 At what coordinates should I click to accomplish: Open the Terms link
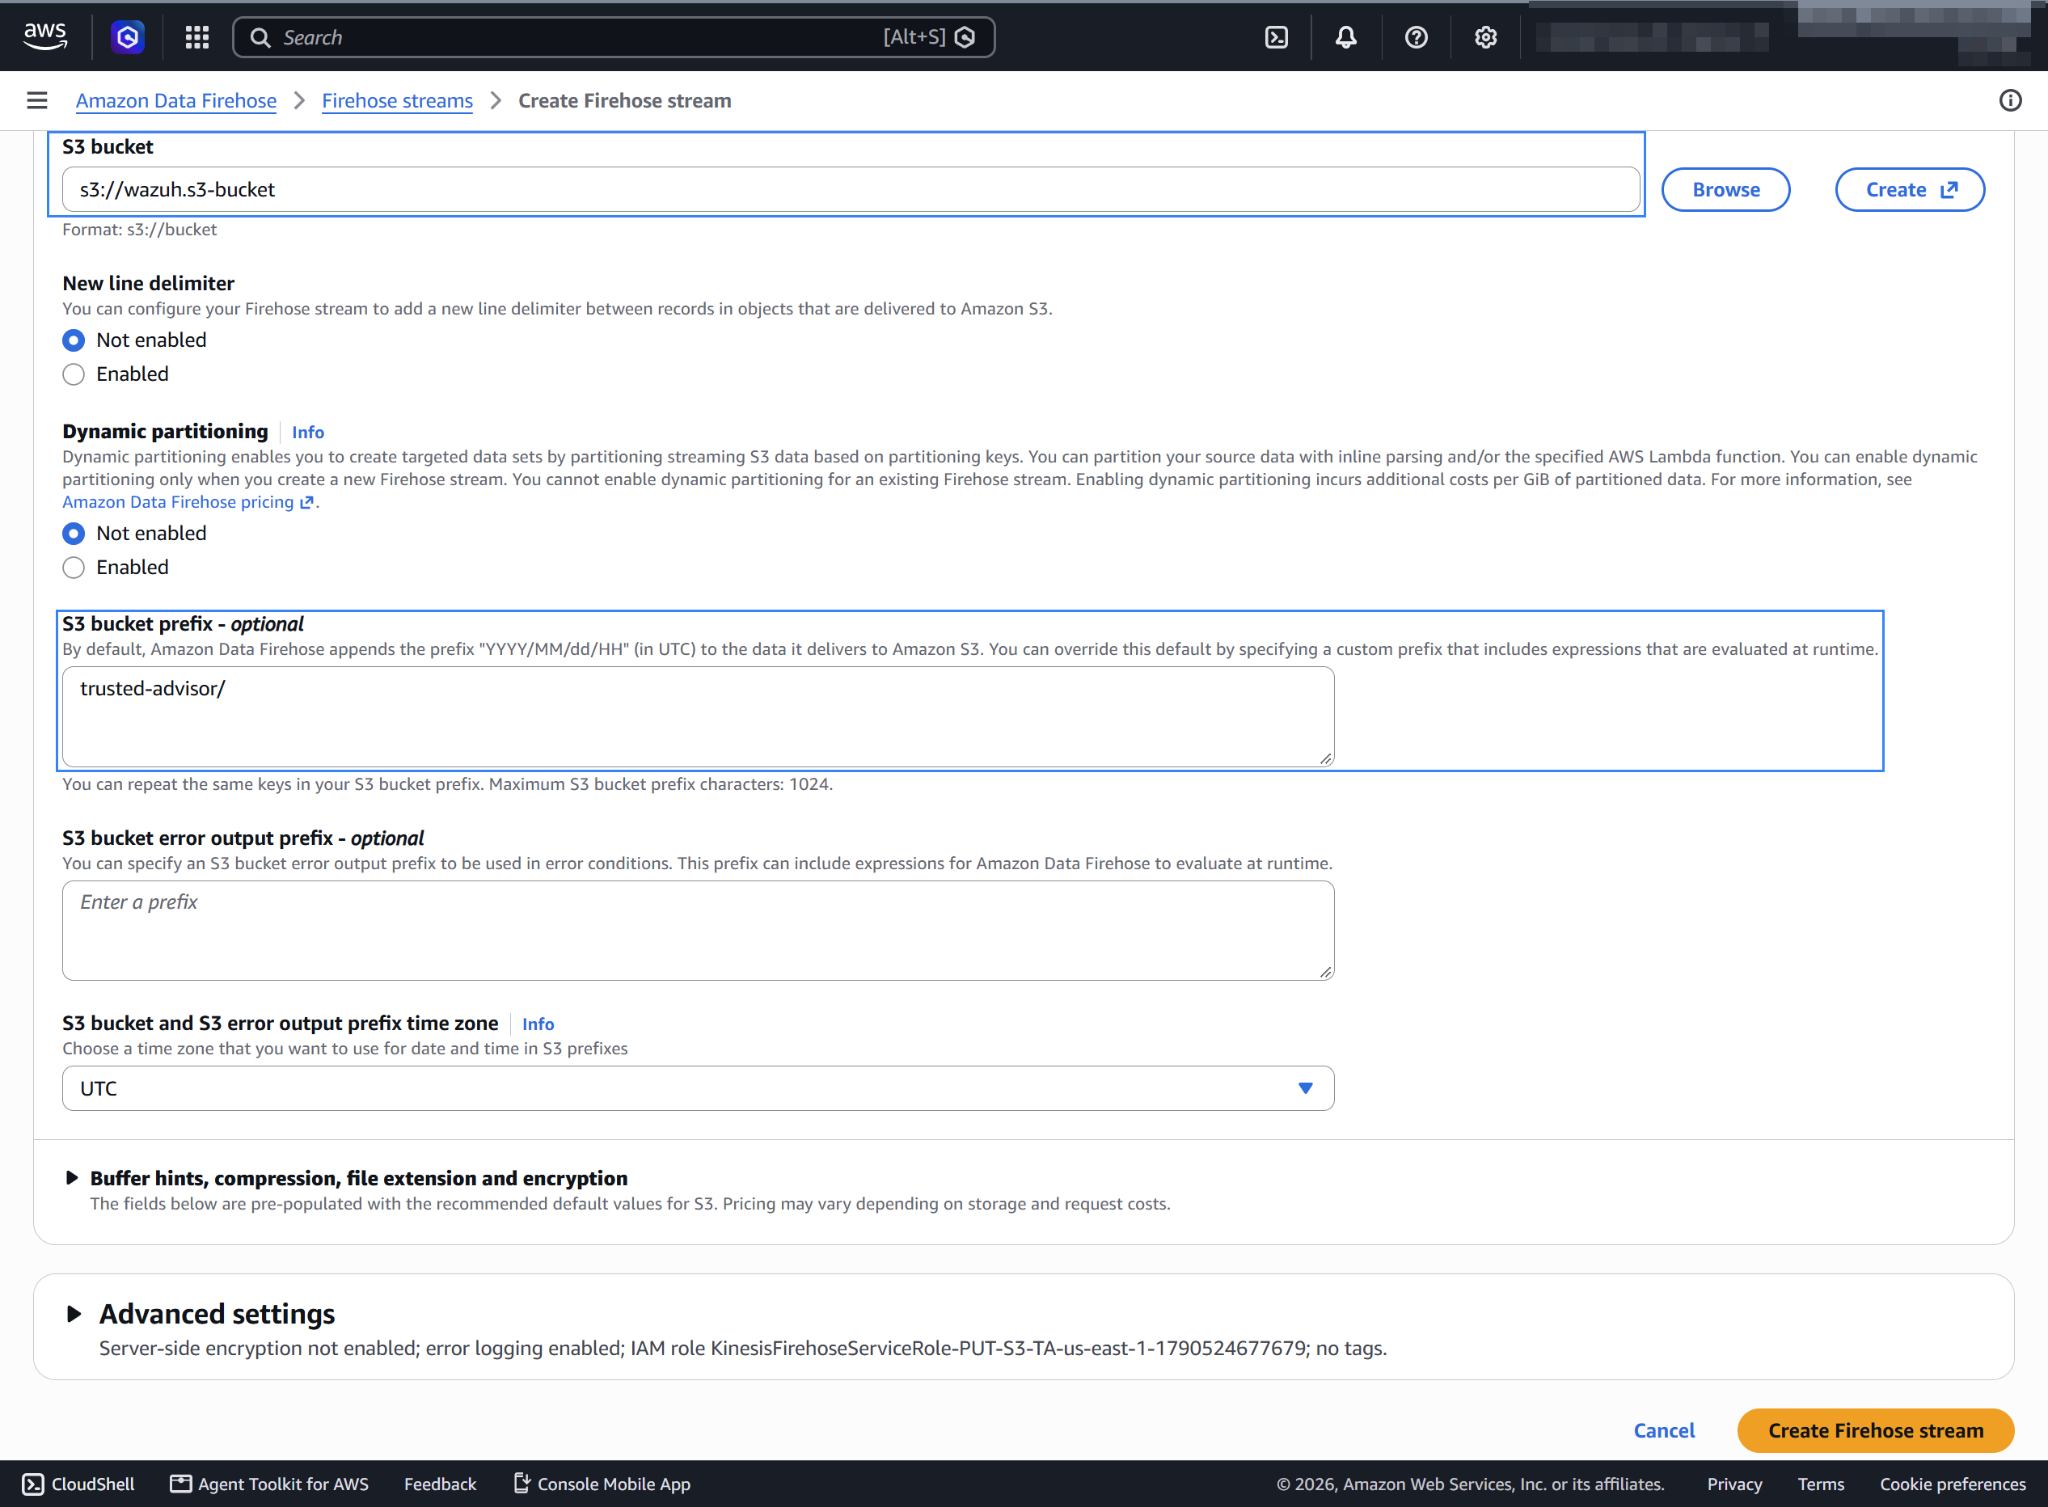pos(1821,1484)
